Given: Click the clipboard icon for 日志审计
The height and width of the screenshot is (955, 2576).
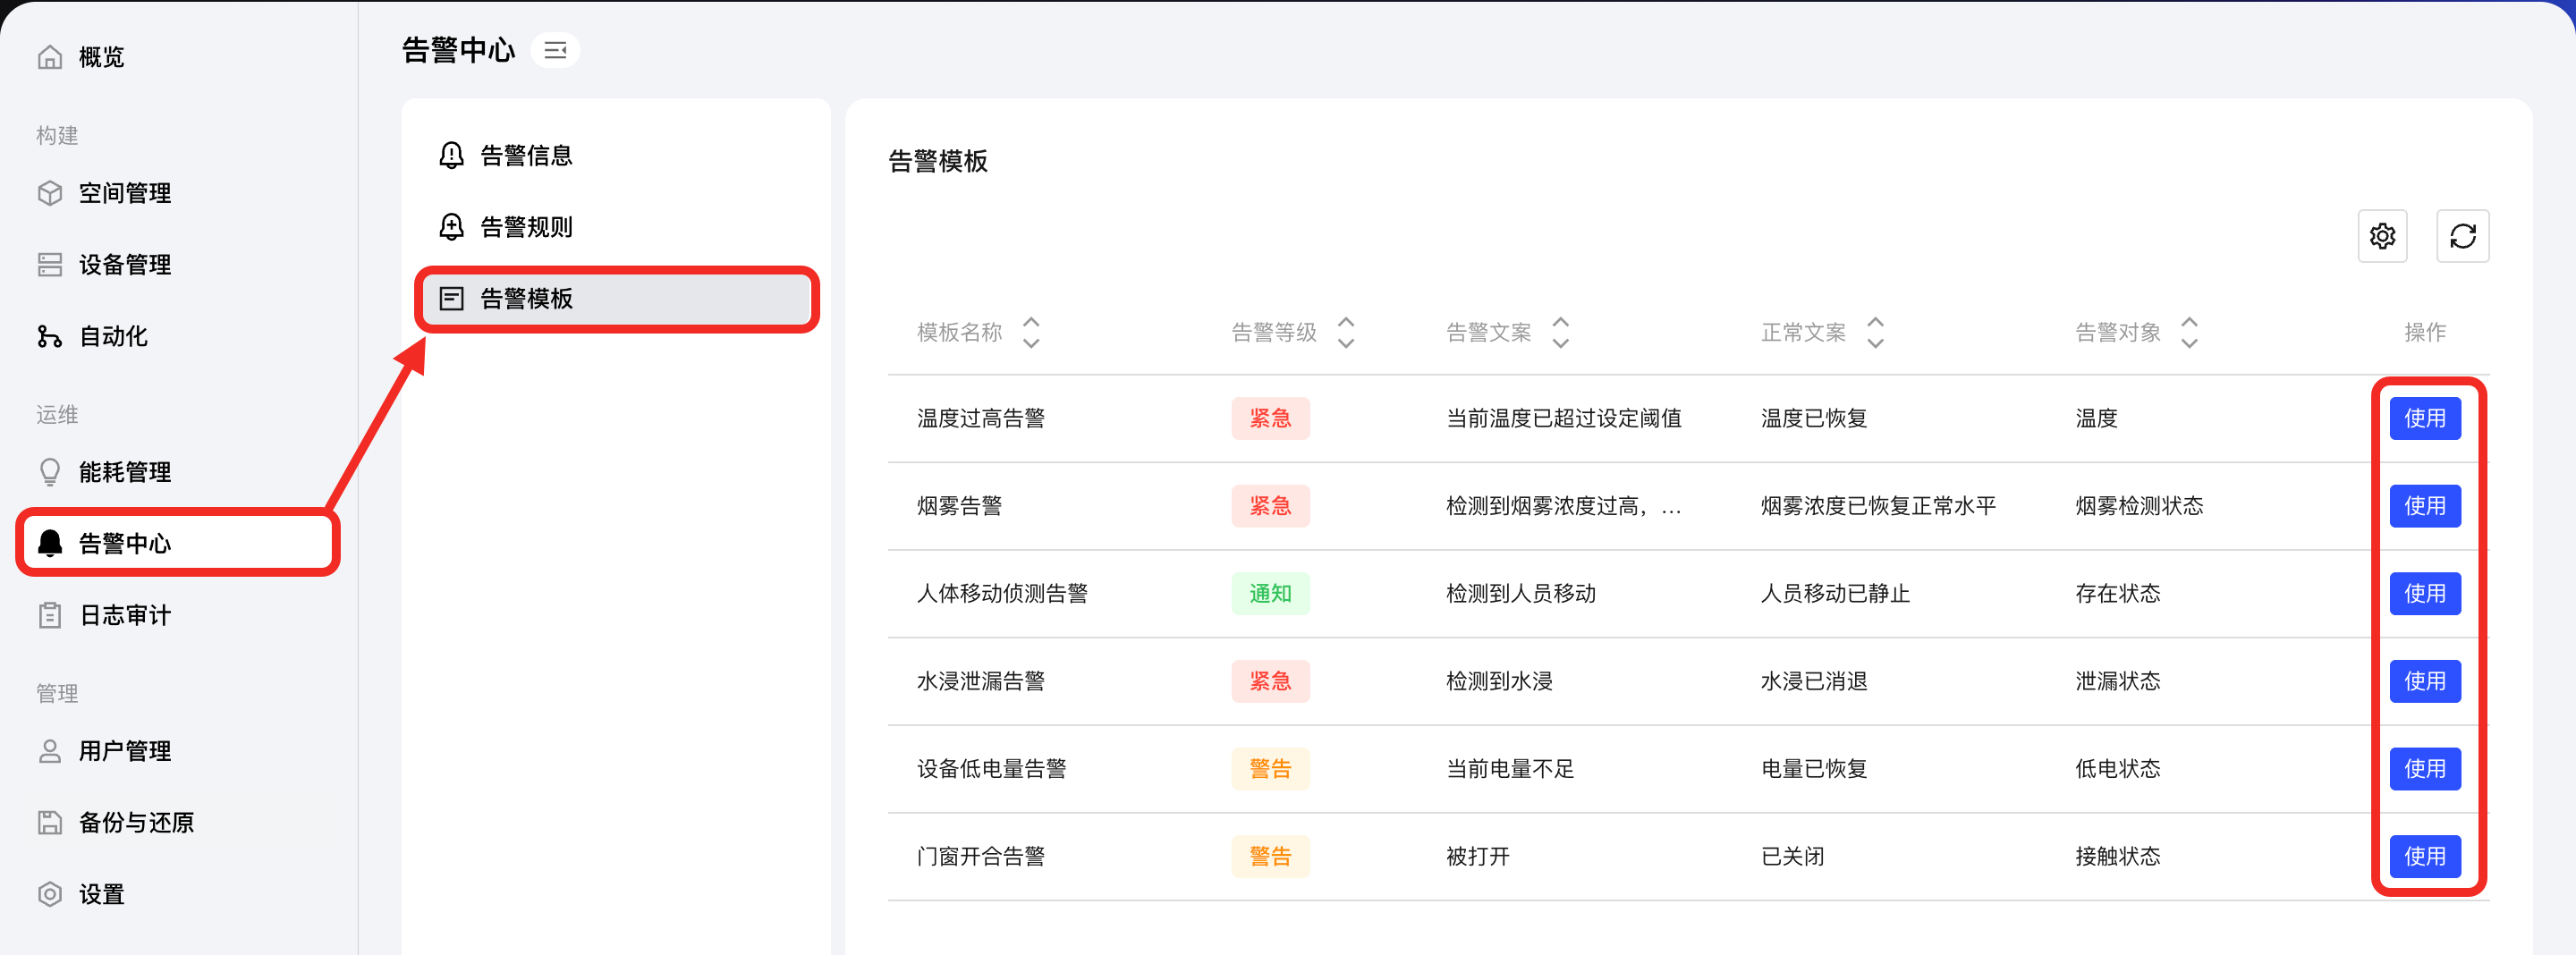Looking at the screenshot, I should pyautogui.click(x=50, y=615).
